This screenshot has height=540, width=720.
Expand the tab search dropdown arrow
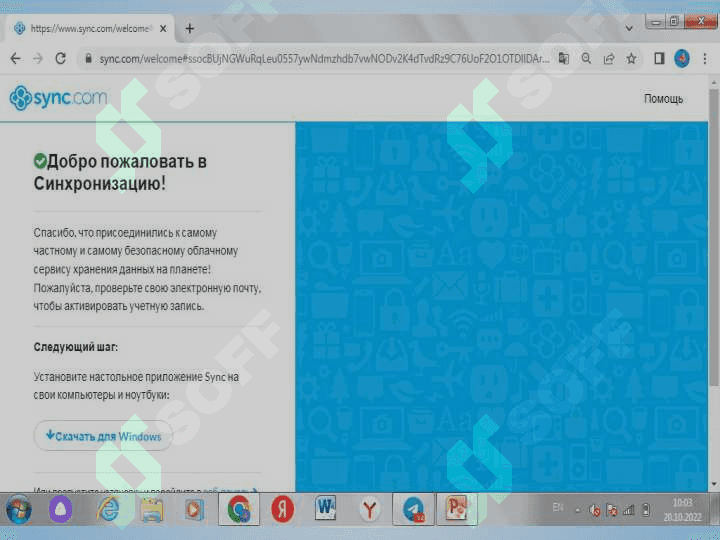(x=629, y=28)
